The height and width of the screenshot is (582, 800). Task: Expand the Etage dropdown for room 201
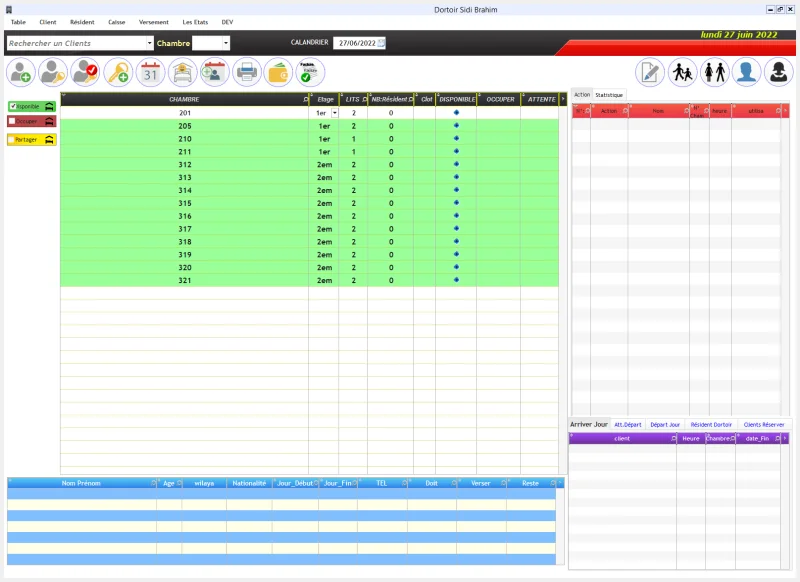tap(334, 113)
